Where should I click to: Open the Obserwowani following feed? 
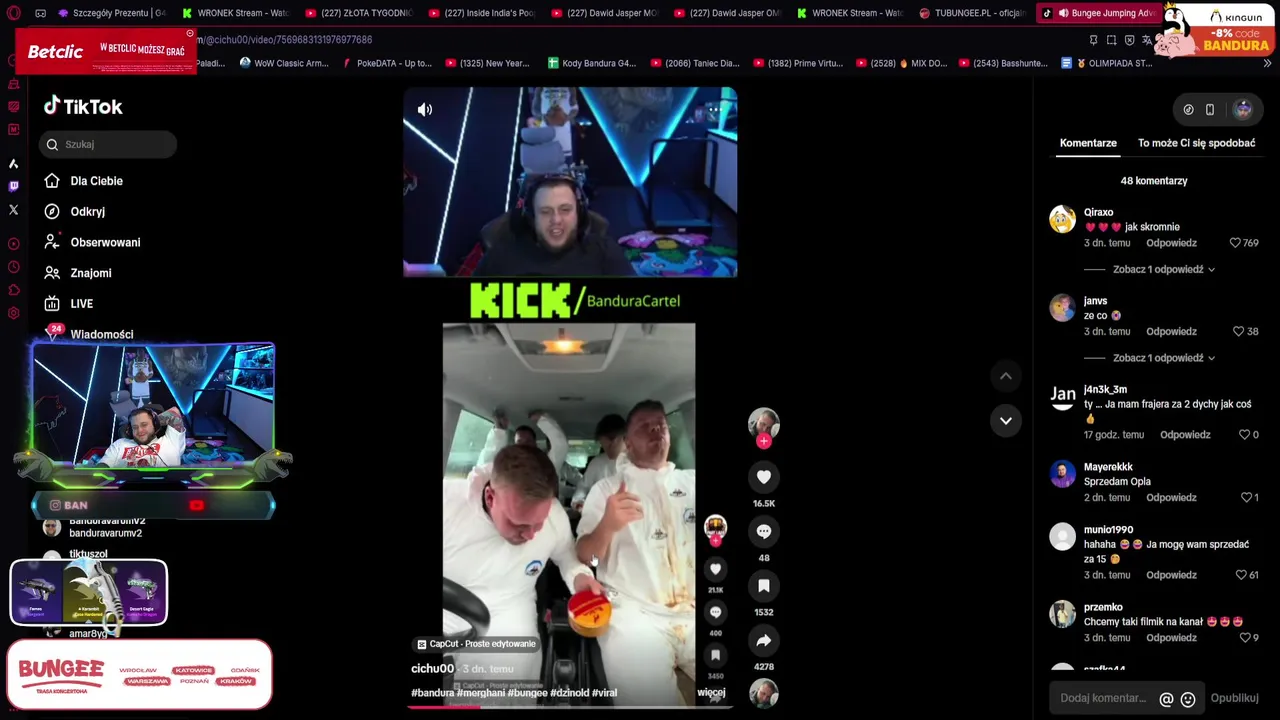[x=93, y=242]
